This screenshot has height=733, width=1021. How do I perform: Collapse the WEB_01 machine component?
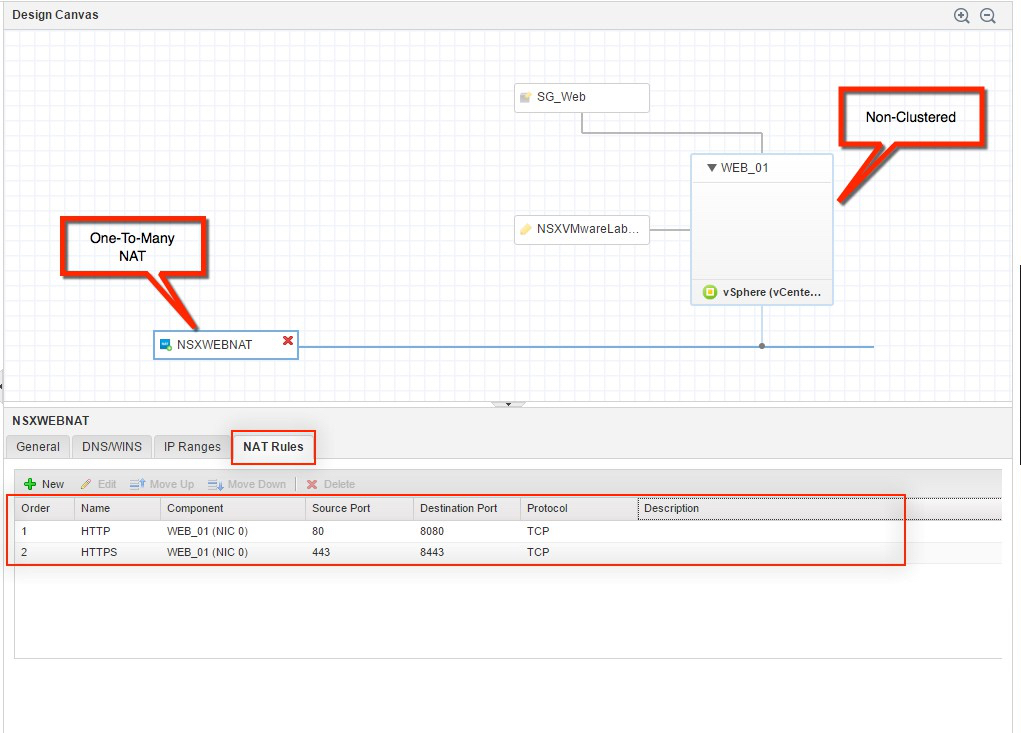point(711,168)
